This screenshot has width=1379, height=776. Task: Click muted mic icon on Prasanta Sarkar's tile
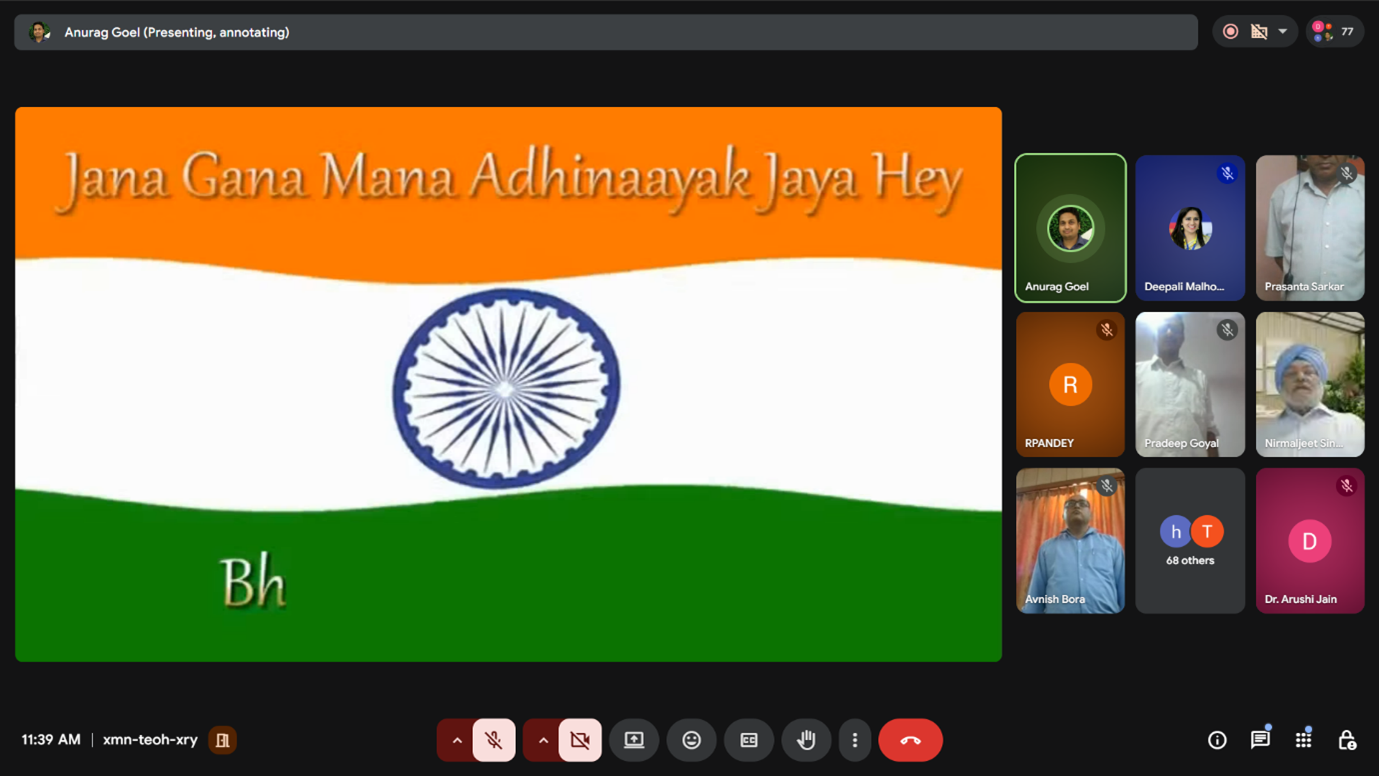[1347, 173]
